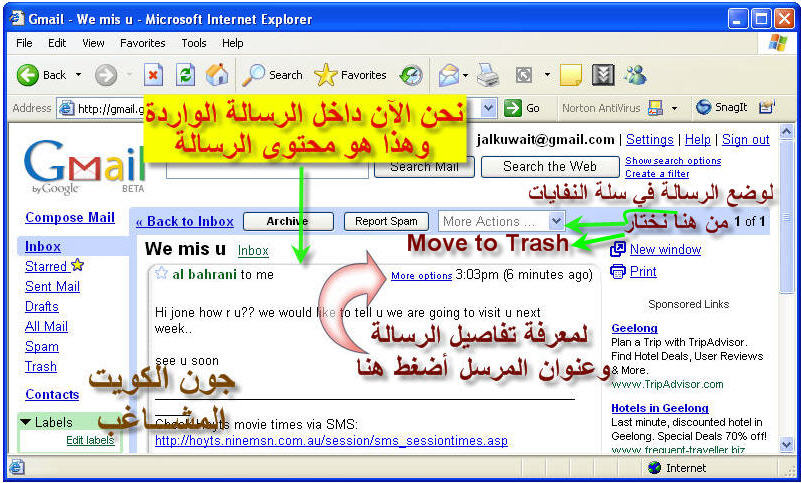Open the hoyts.ninemsn.com.au session times link
801x483 pixels.
(332, 441)
